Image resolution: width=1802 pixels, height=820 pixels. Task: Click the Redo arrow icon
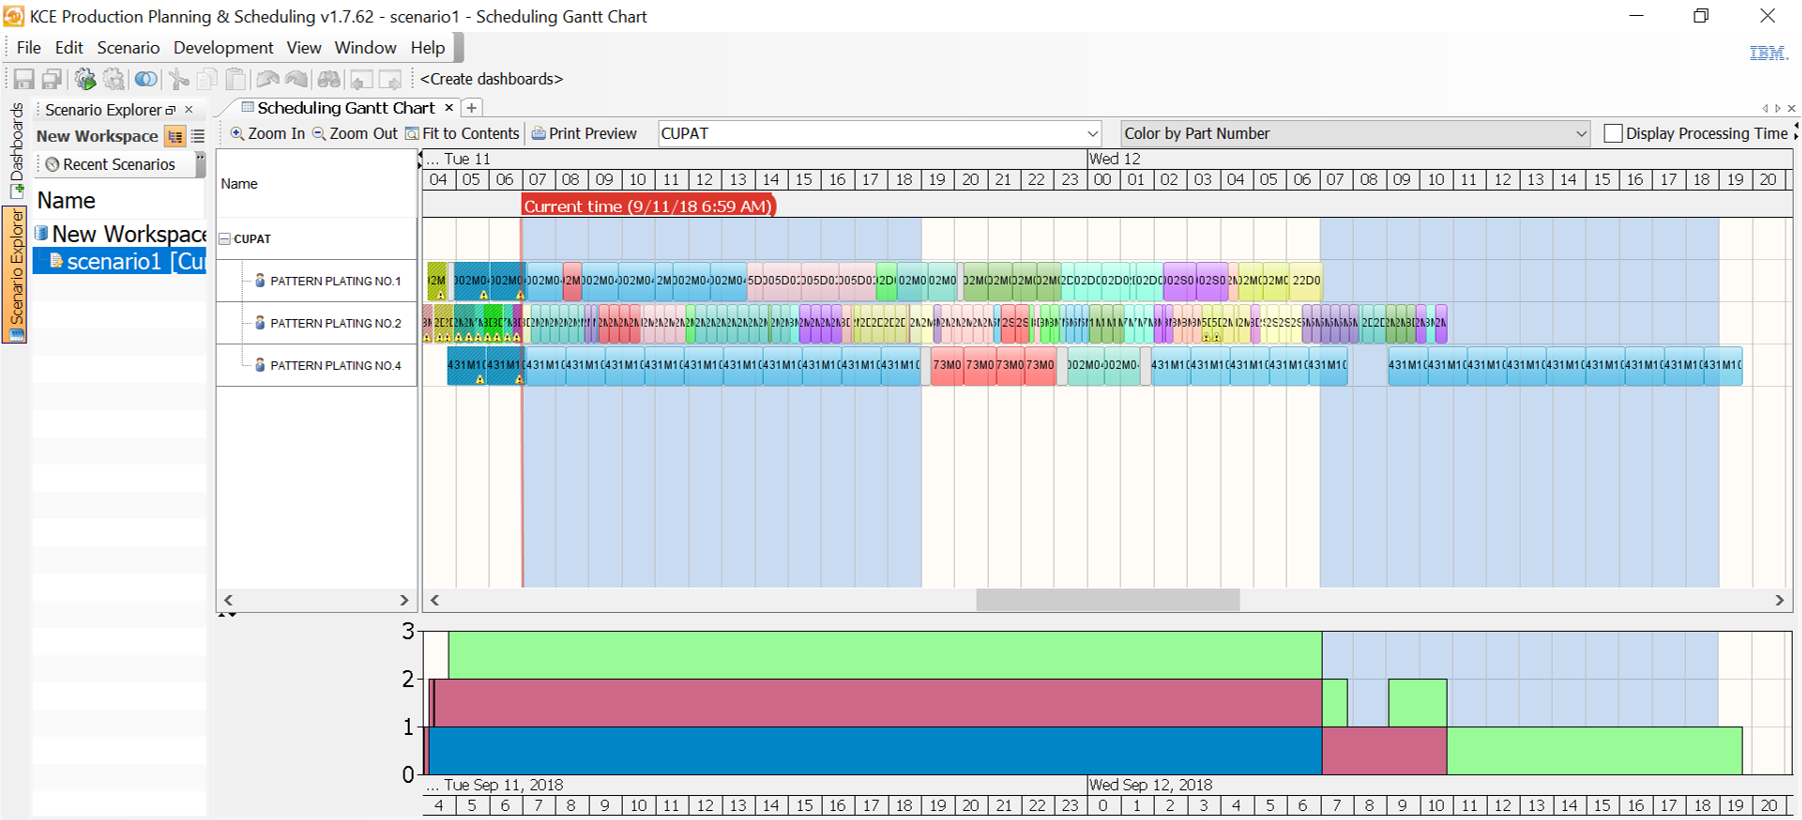[297, 79]
